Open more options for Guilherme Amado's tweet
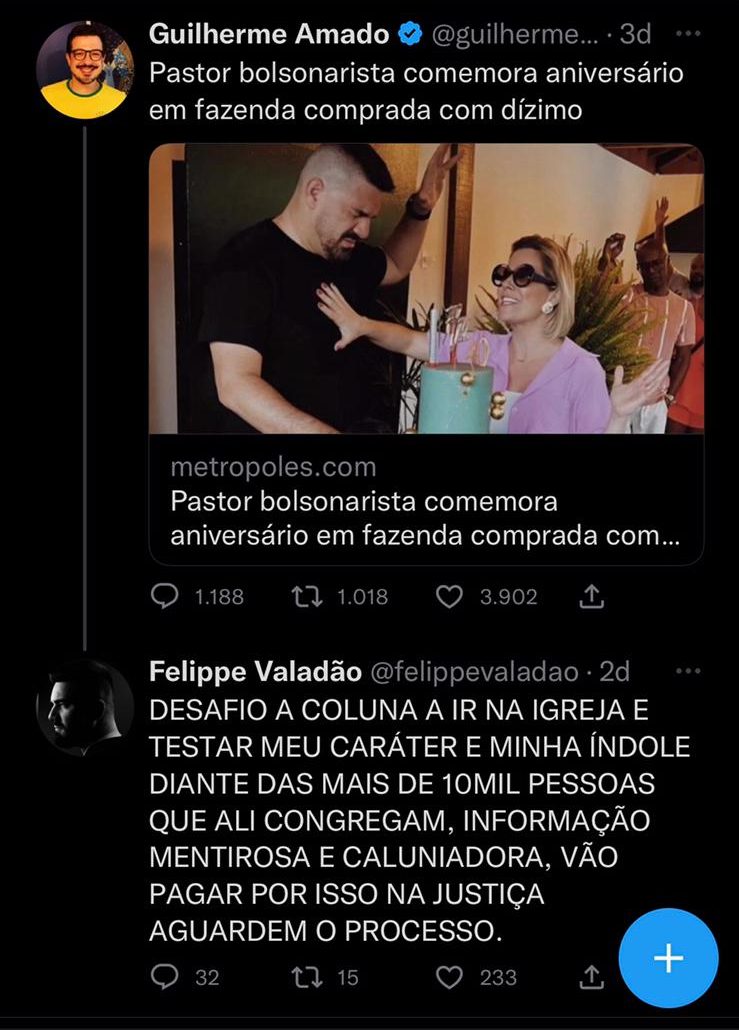This screenshot has width=739, height=1030. (688, 34)
